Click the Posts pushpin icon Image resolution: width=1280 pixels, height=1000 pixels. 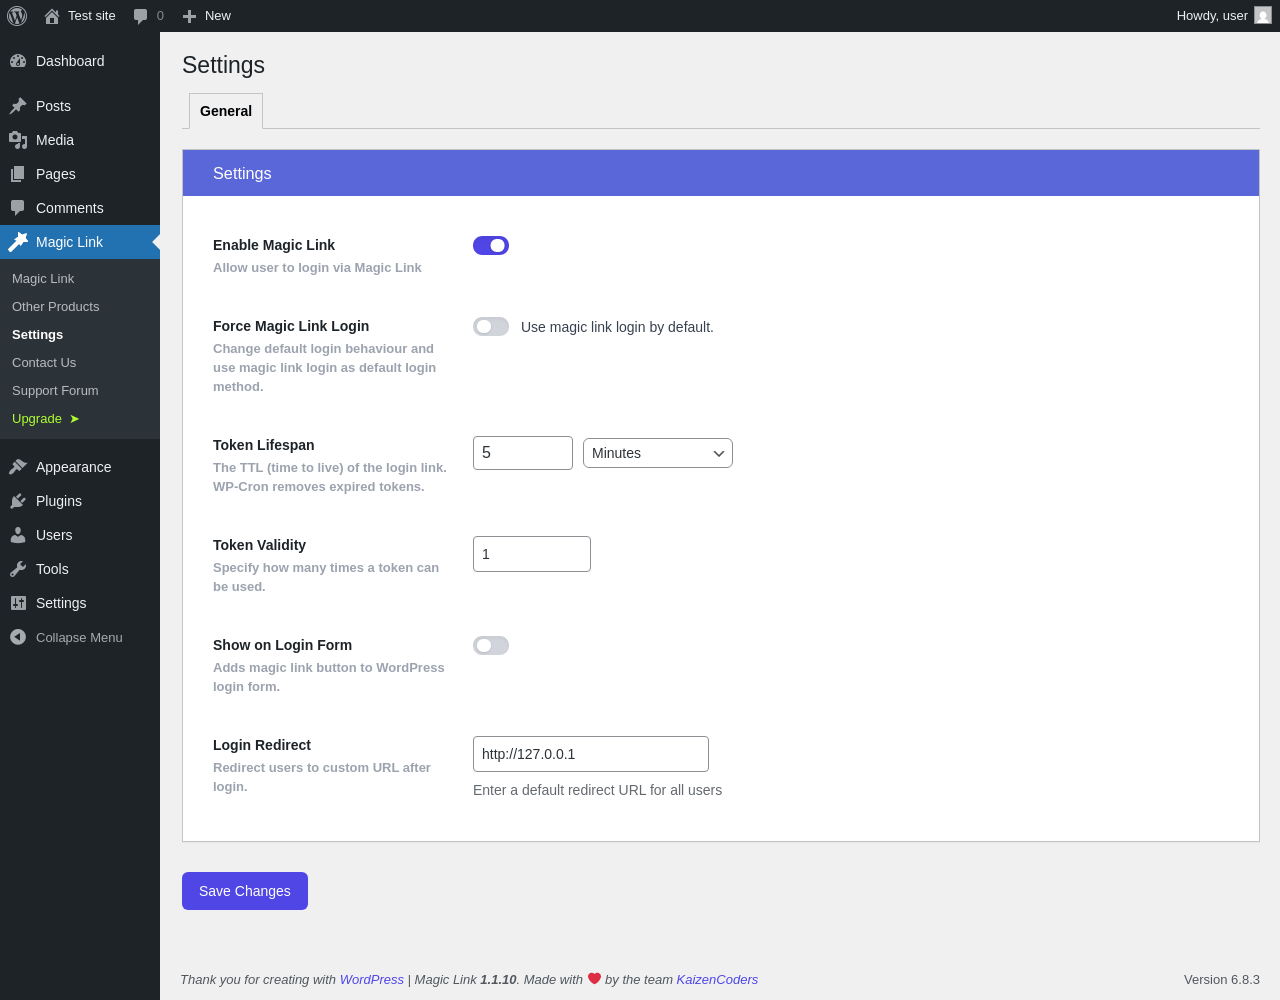point(18,106)
